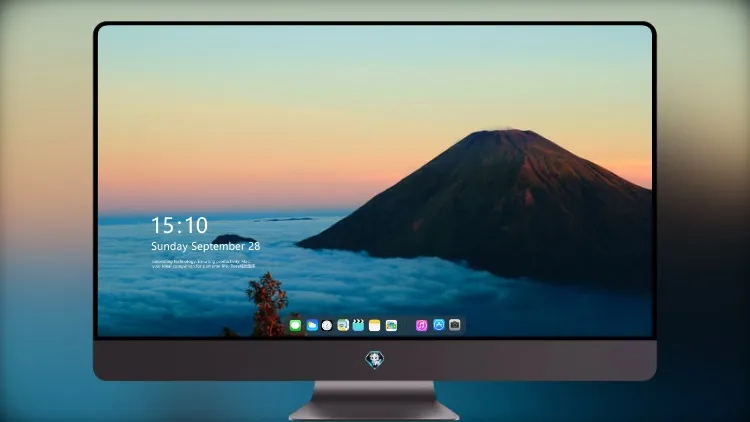Launch the pink Music app icon
The image size is (750, 422).
point(421,325)
